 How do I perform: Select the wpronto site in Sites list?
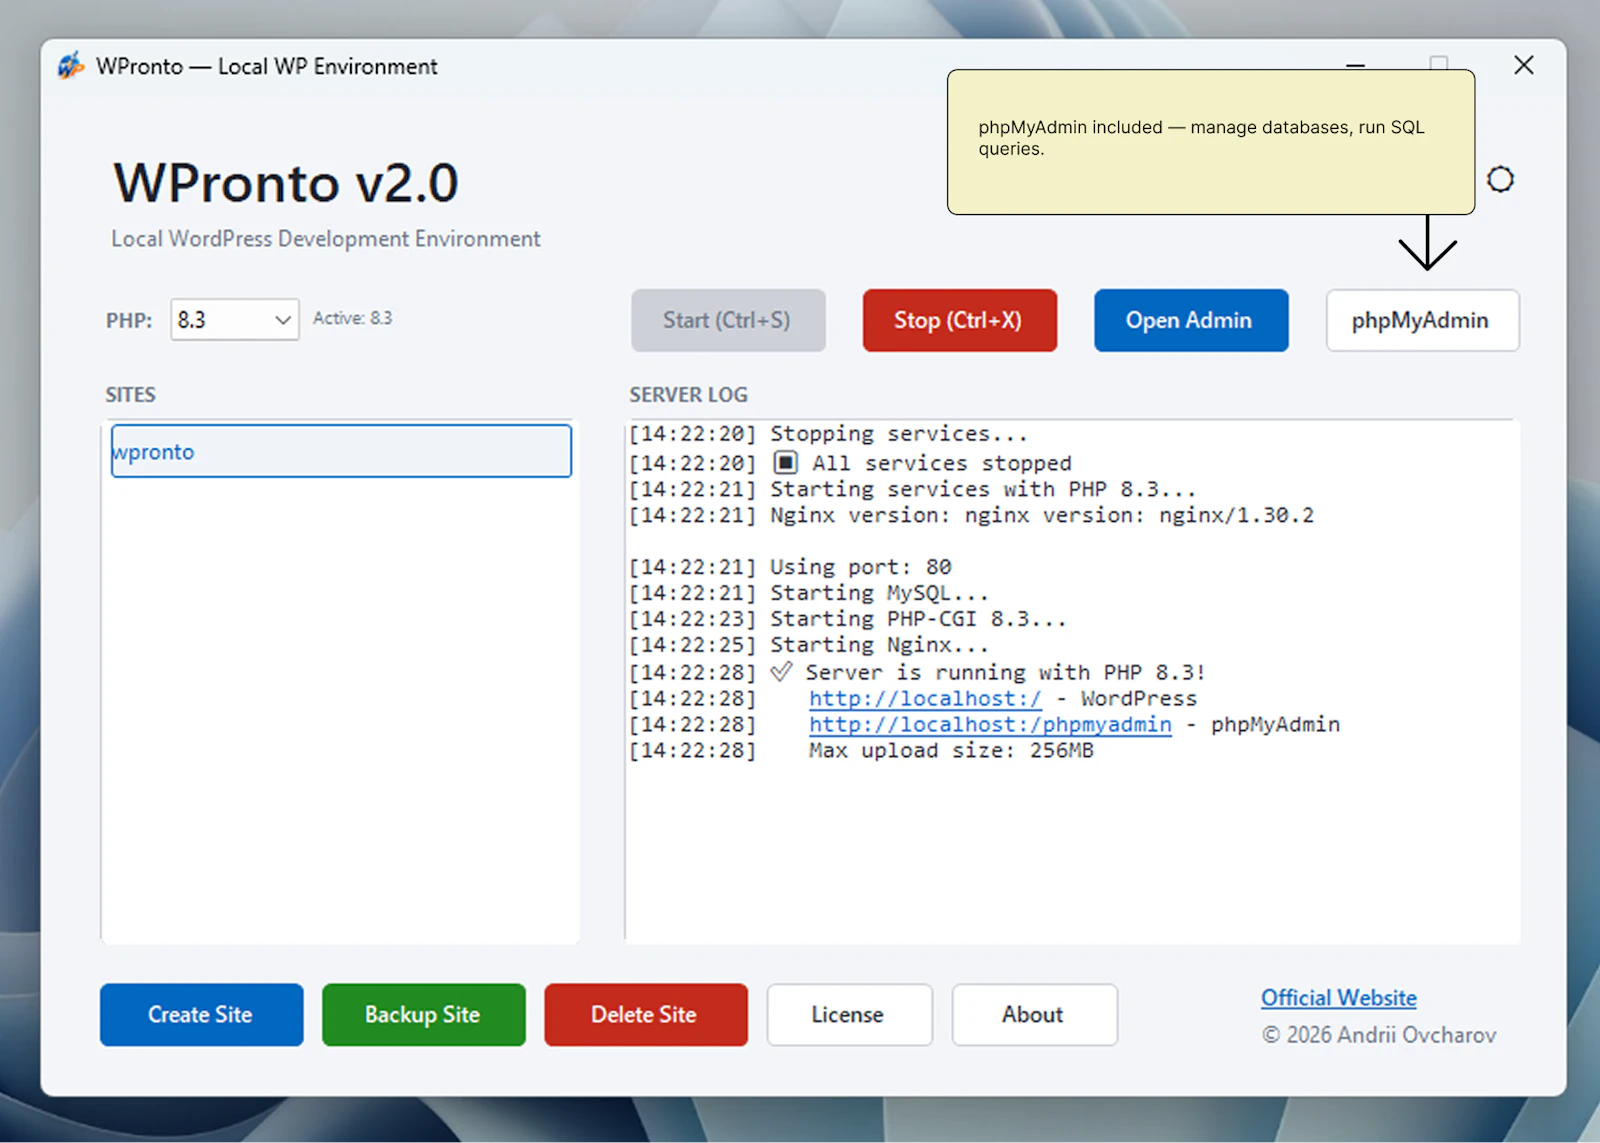341,451
